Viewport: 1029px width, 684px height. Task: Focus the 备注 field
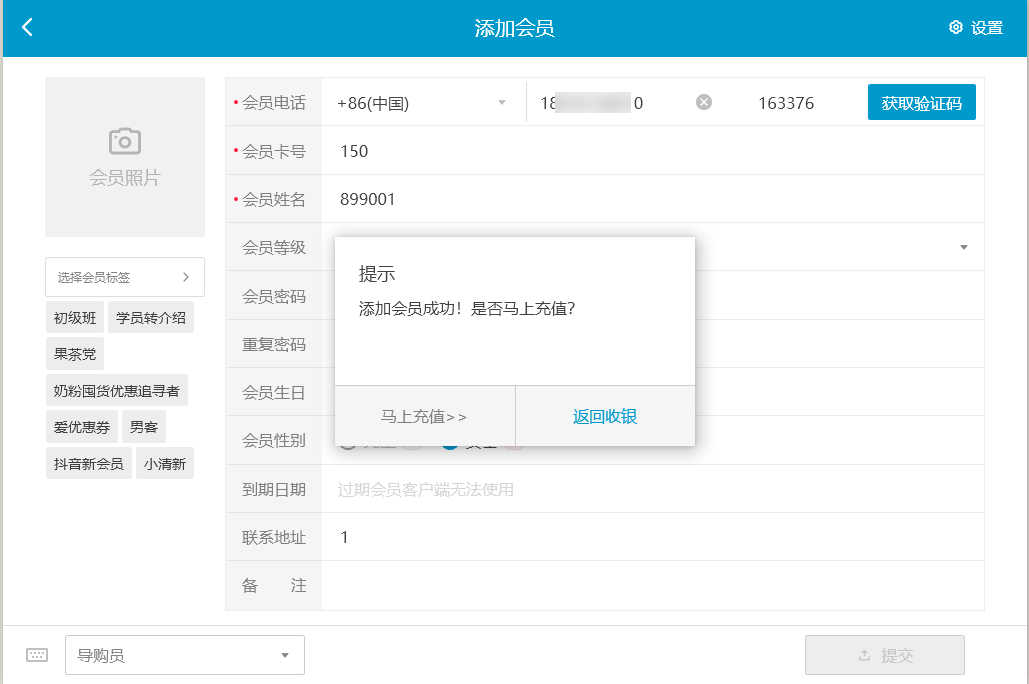click(x=653, y=586)
